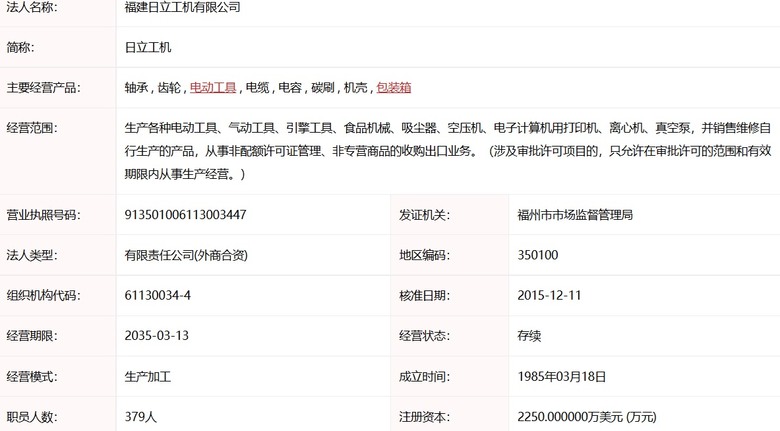Click the 职员人数 field label
The image size is (780, 431).
pos(32,417)
